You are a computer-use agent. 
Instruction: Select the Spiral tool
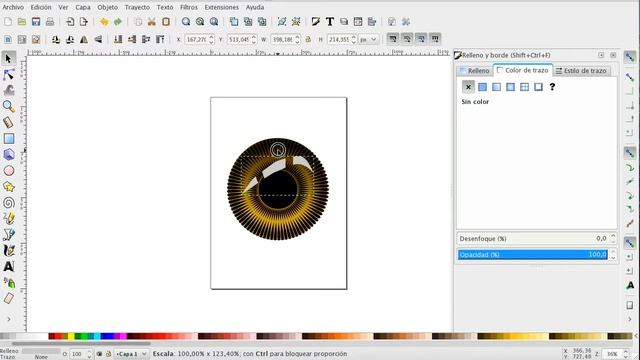9,202
